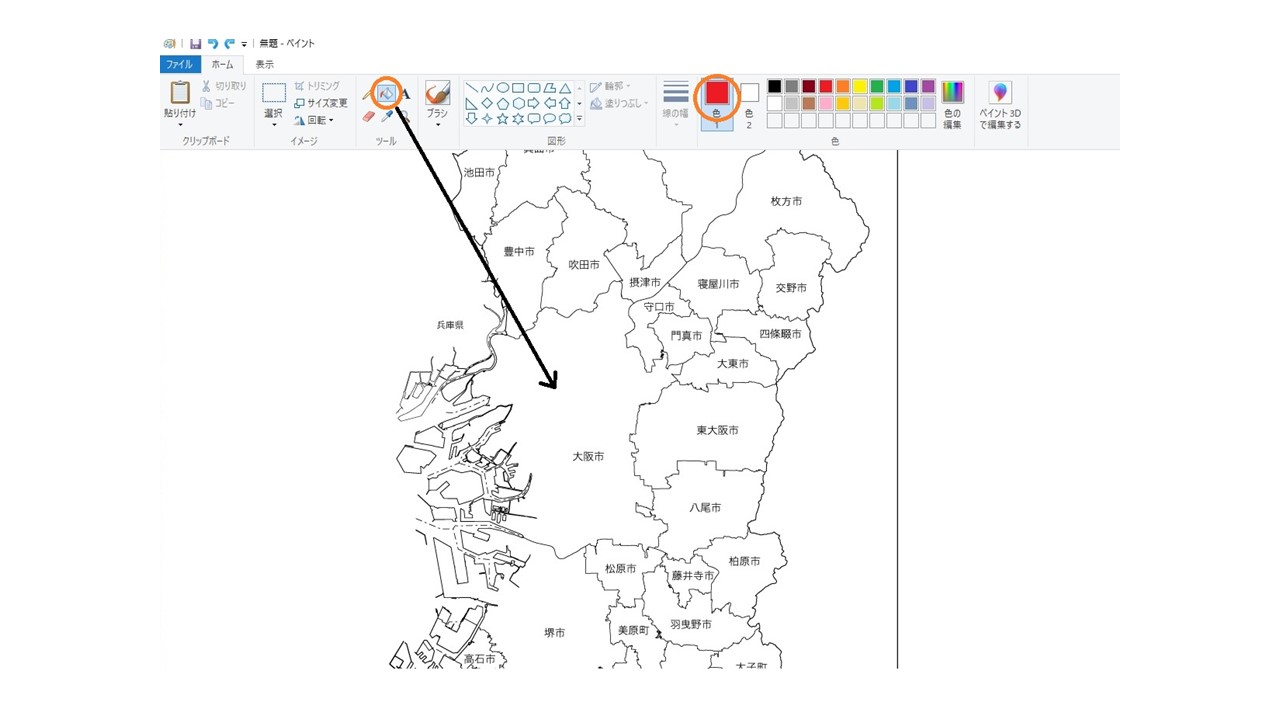
Task: Choose the oval shape
Action: (503, 88)
